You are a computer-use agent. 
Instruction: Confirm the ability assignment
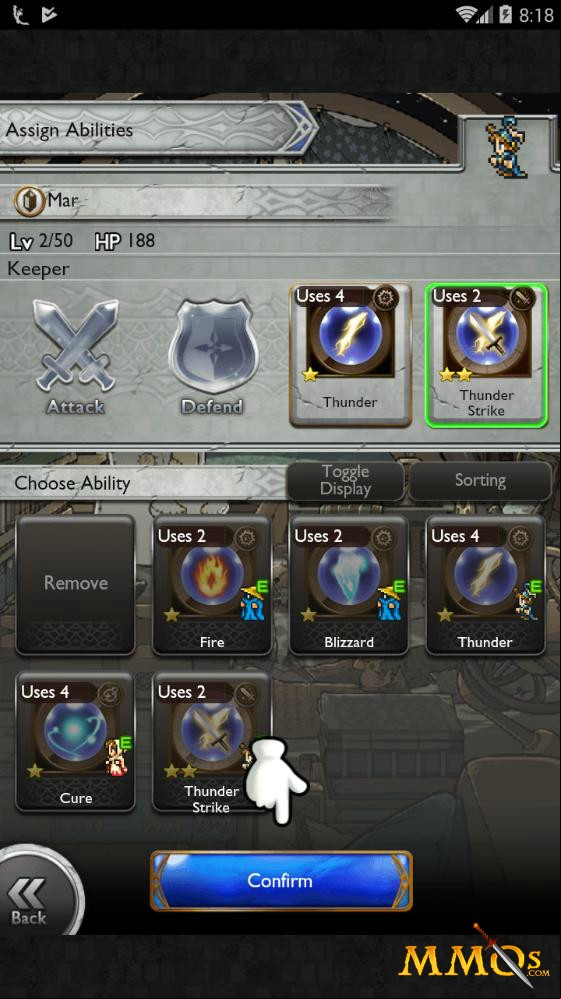(x=281, y=880)
